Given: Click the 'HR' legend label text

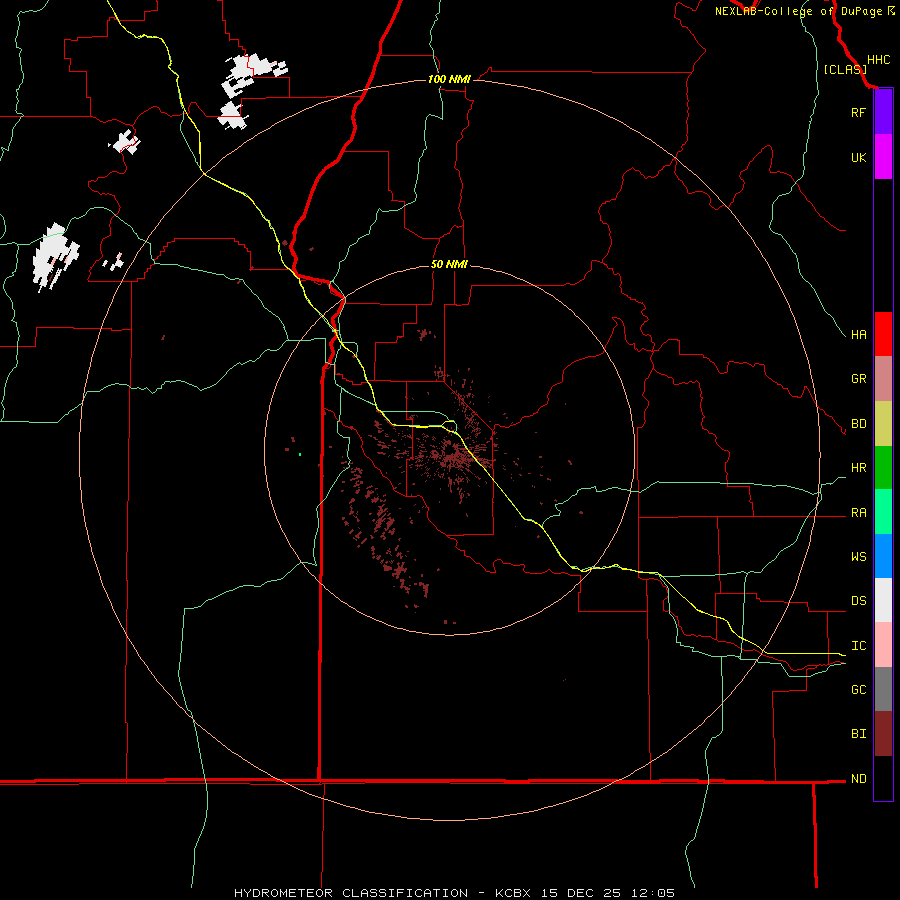Looking at the screenshot, I should [858, 468].
